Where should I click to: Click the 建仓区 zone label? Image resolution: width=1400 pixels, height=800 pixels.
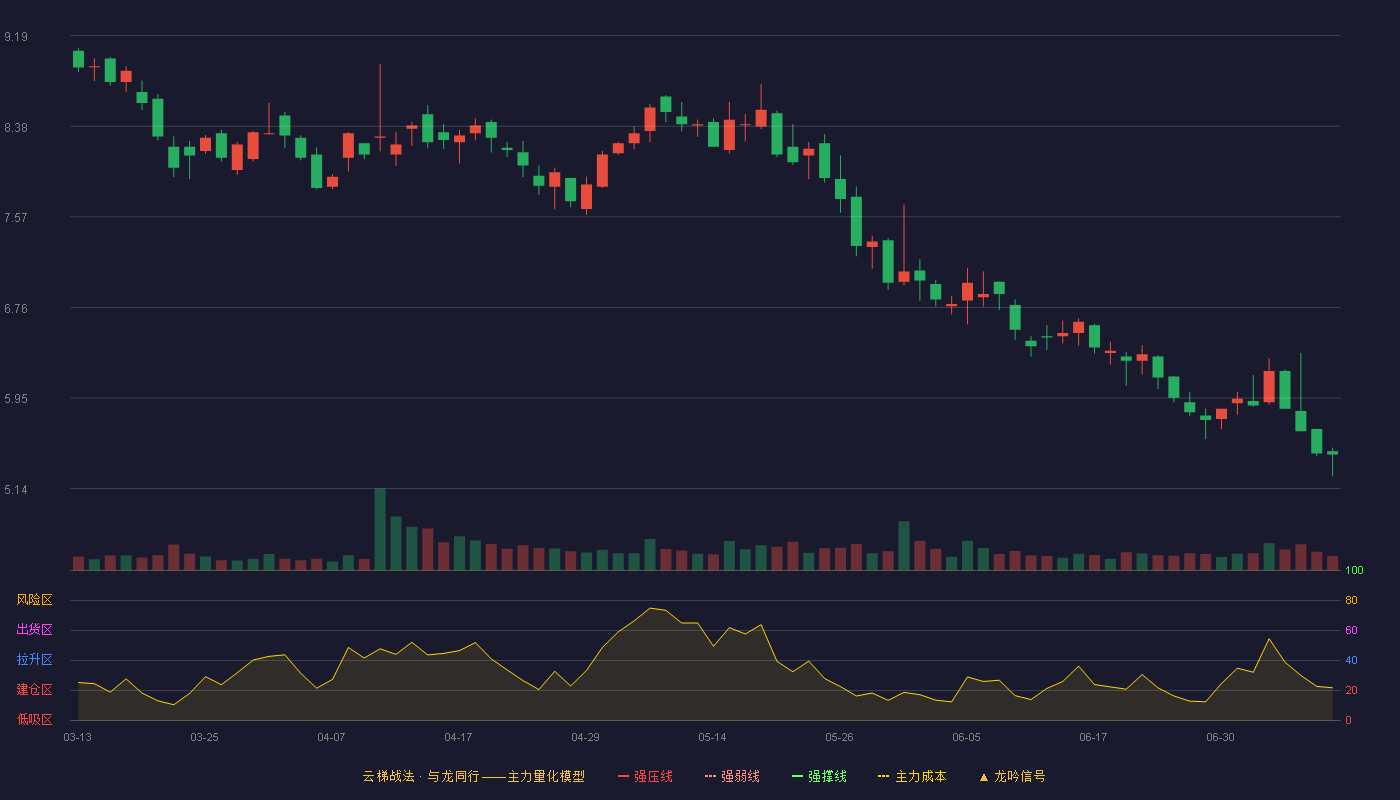[x=34, y=690]
